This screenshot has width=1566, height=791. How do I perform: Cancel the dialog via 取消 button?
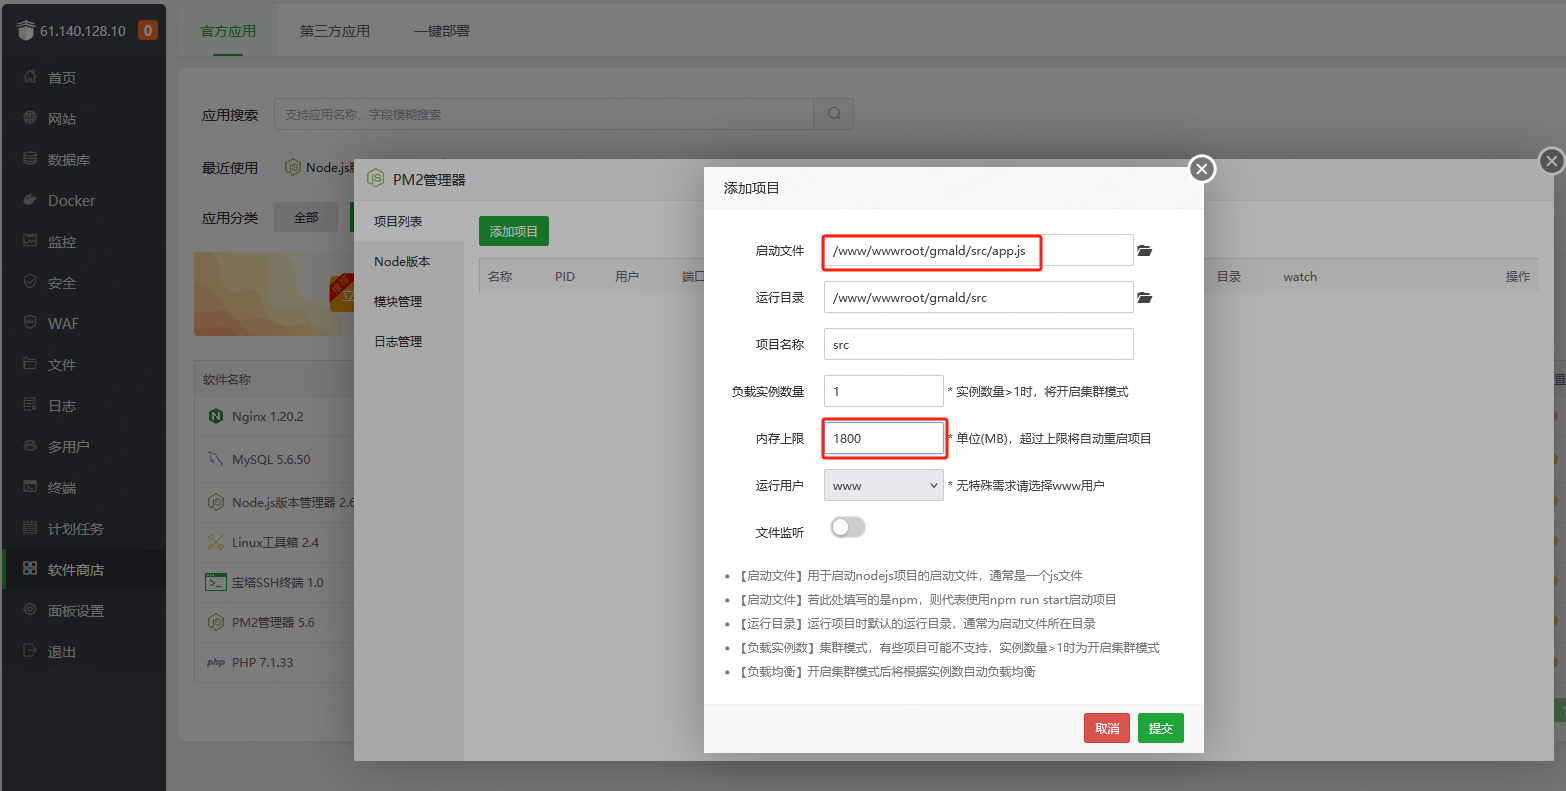pos(1106,728)
